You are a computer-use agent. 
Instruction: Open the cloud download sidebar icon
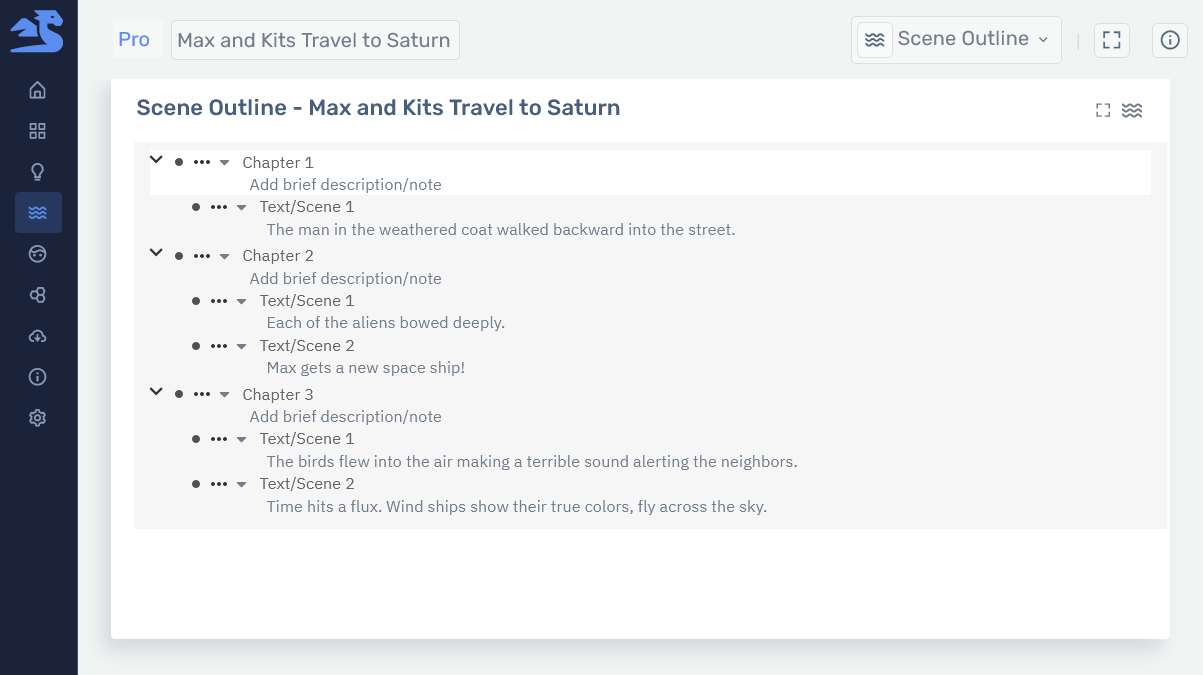37,336
